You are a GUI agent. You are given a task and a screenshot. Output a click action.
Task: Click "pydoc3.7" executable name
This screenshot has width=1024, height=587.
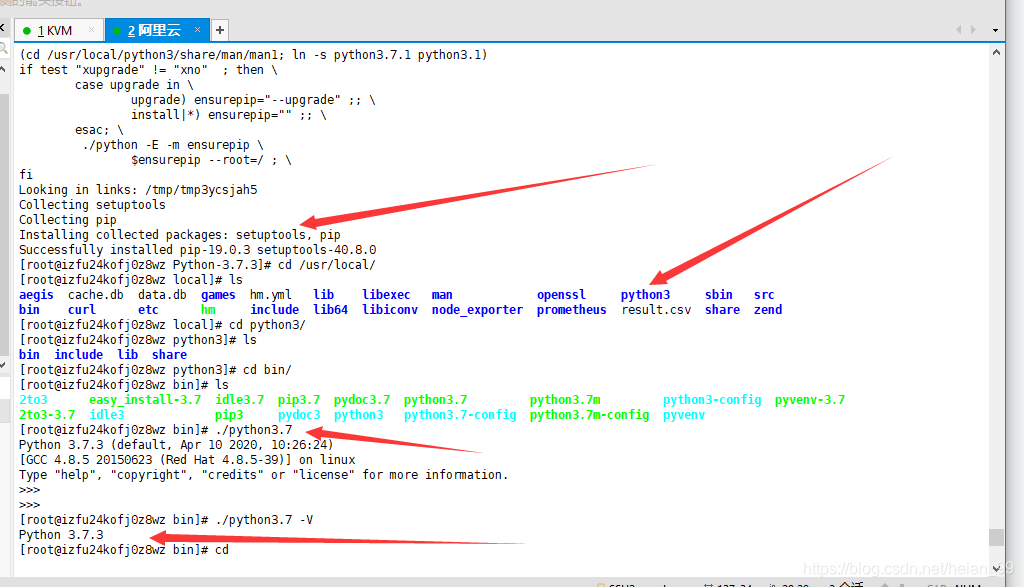pos(362,400)
